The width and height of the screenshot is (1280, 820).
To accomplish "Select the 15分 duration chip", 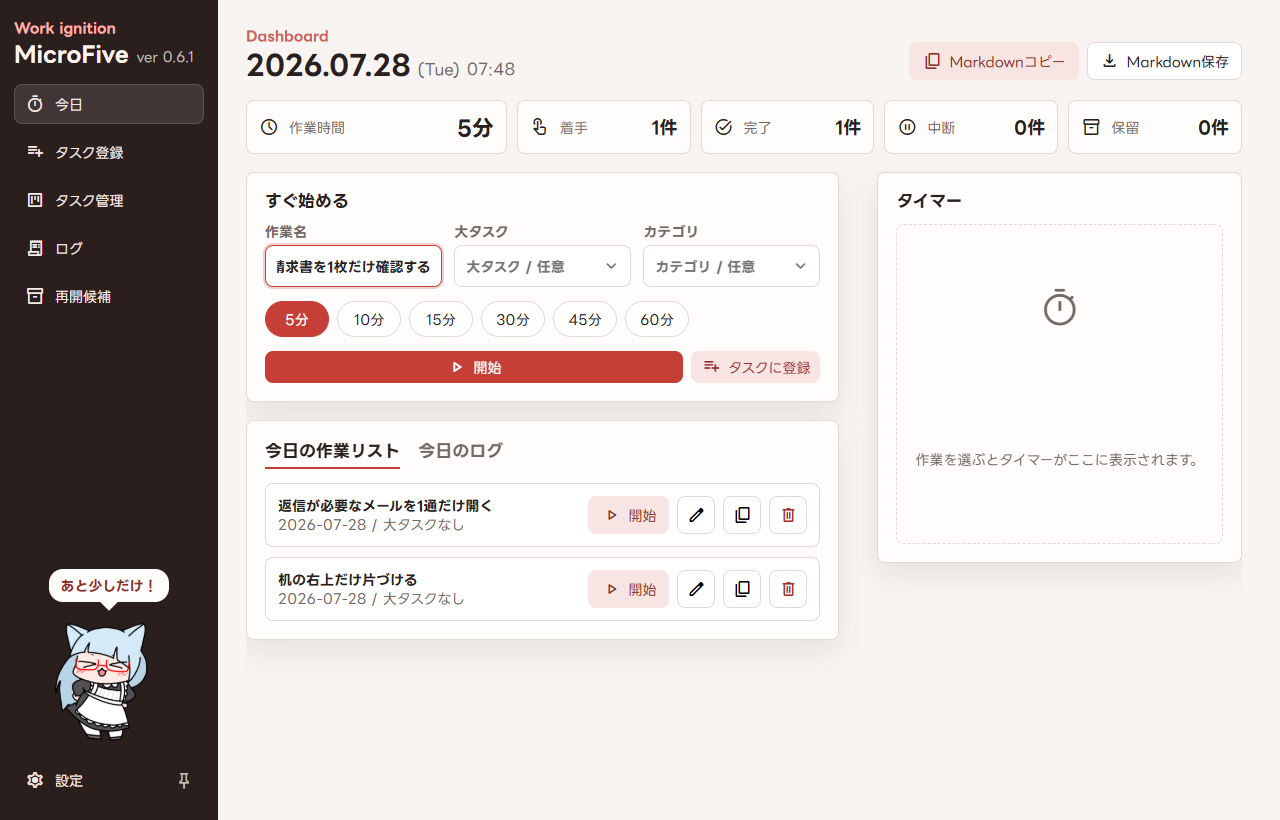I will pos(441,319).
